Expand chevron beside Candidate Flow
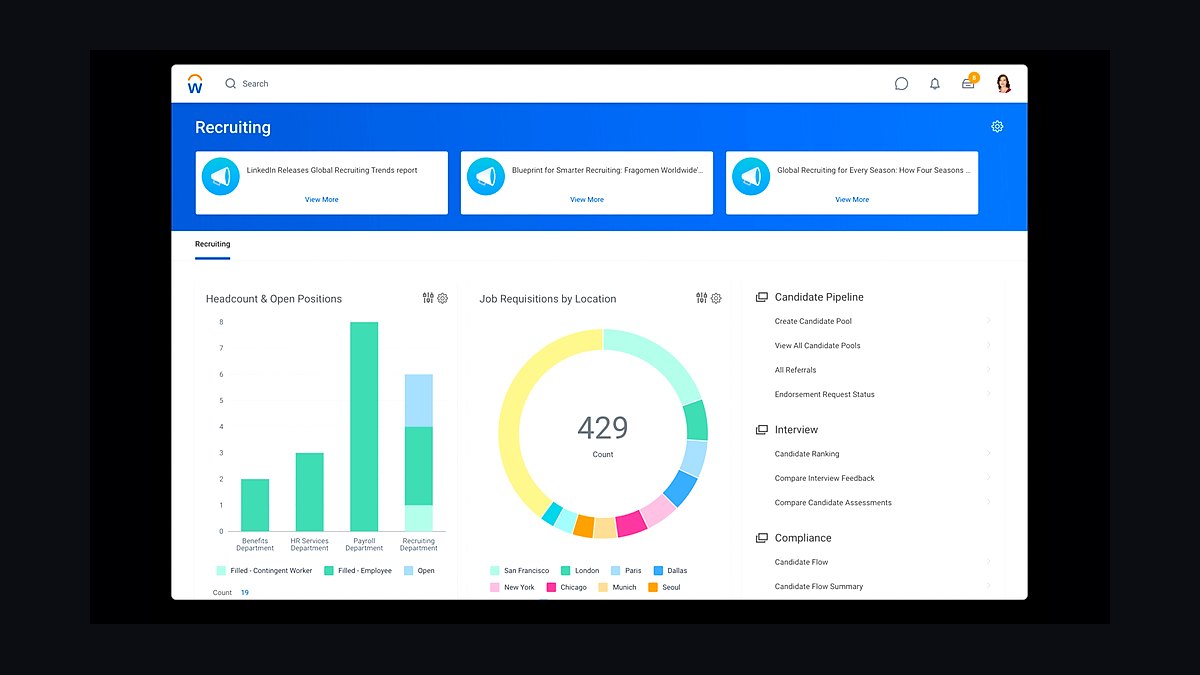The image size is (1200, 675). [x=988, y=562]
